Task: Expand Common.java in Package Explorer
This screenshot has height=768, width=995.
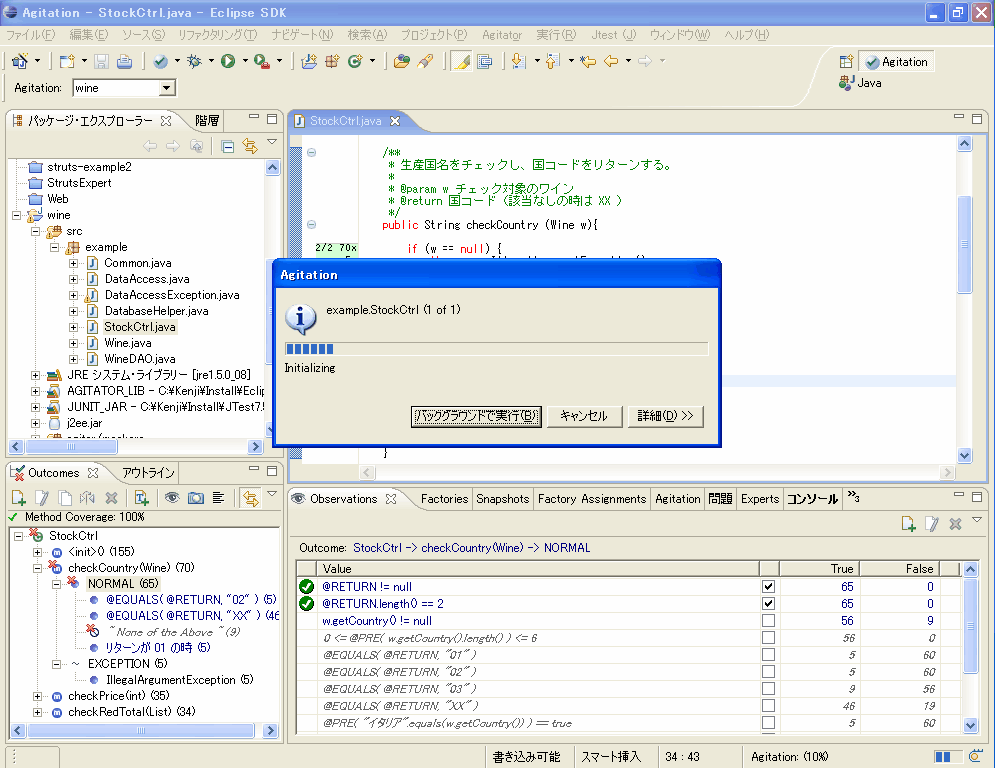Action: [74, 263]
